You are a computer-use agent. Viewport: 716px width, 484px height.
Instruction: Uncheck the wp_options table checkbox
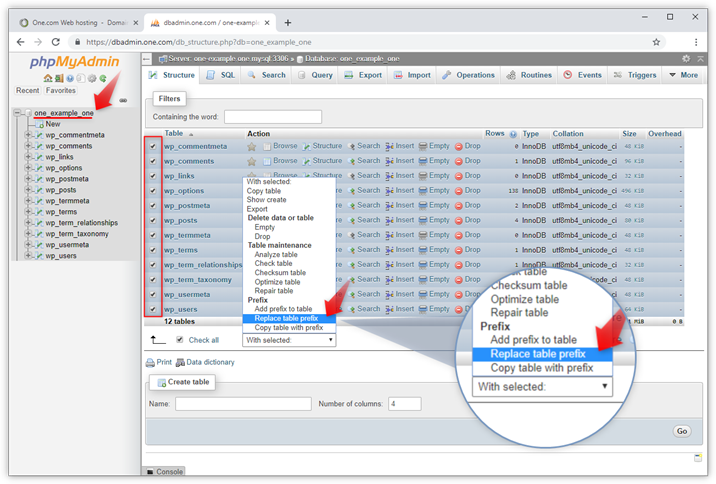tap(153, 191)
